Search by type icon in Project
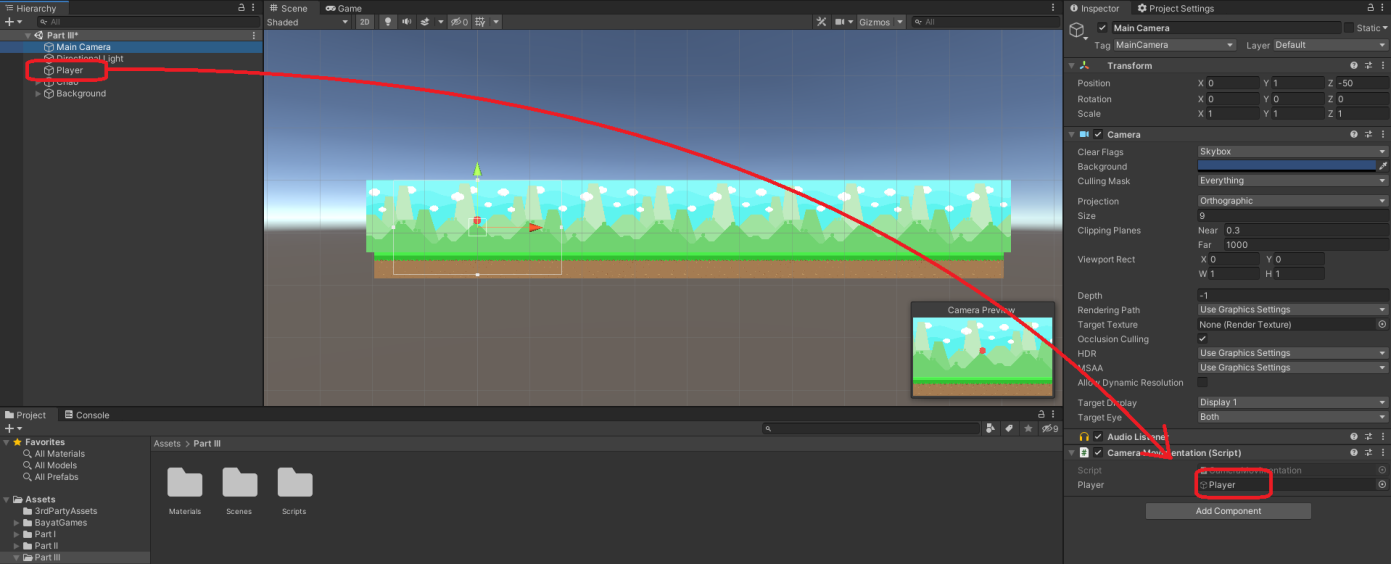1391x564 pixels. [990, 428]
